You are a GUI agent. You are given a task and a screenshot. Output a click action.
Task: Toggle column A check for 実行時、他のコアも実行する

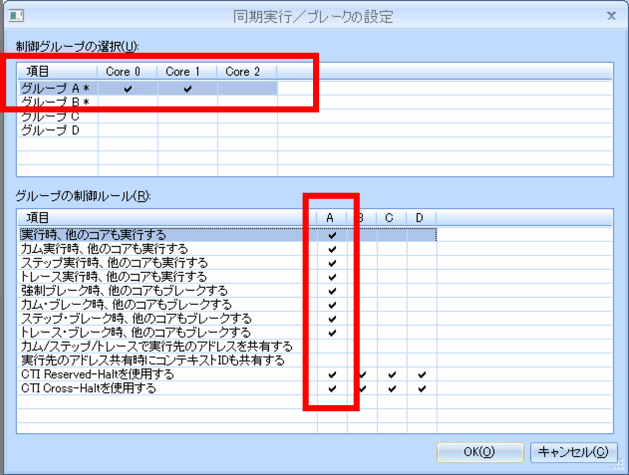[332, 236]
